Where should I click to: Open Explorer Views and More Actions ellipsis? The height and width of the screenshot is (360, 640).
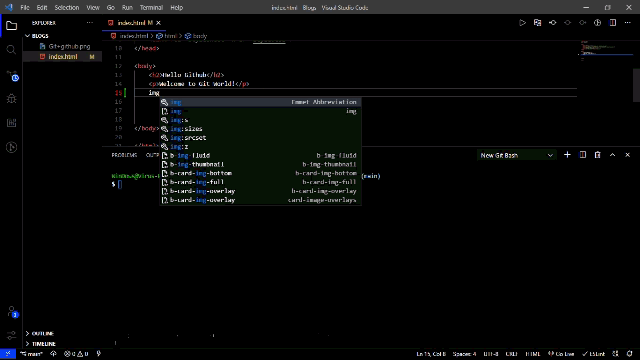pos(89,23)
